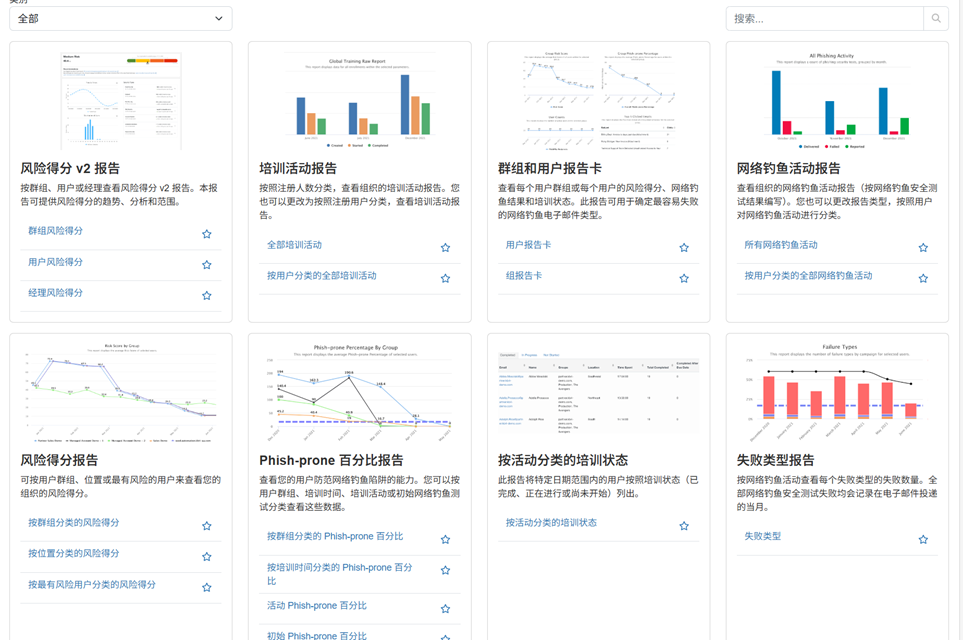The image size is (963, 640).
Task: 打开“按用户分类的全部网络钓鱼活动”报告
Action: click(x=808, y=275)
